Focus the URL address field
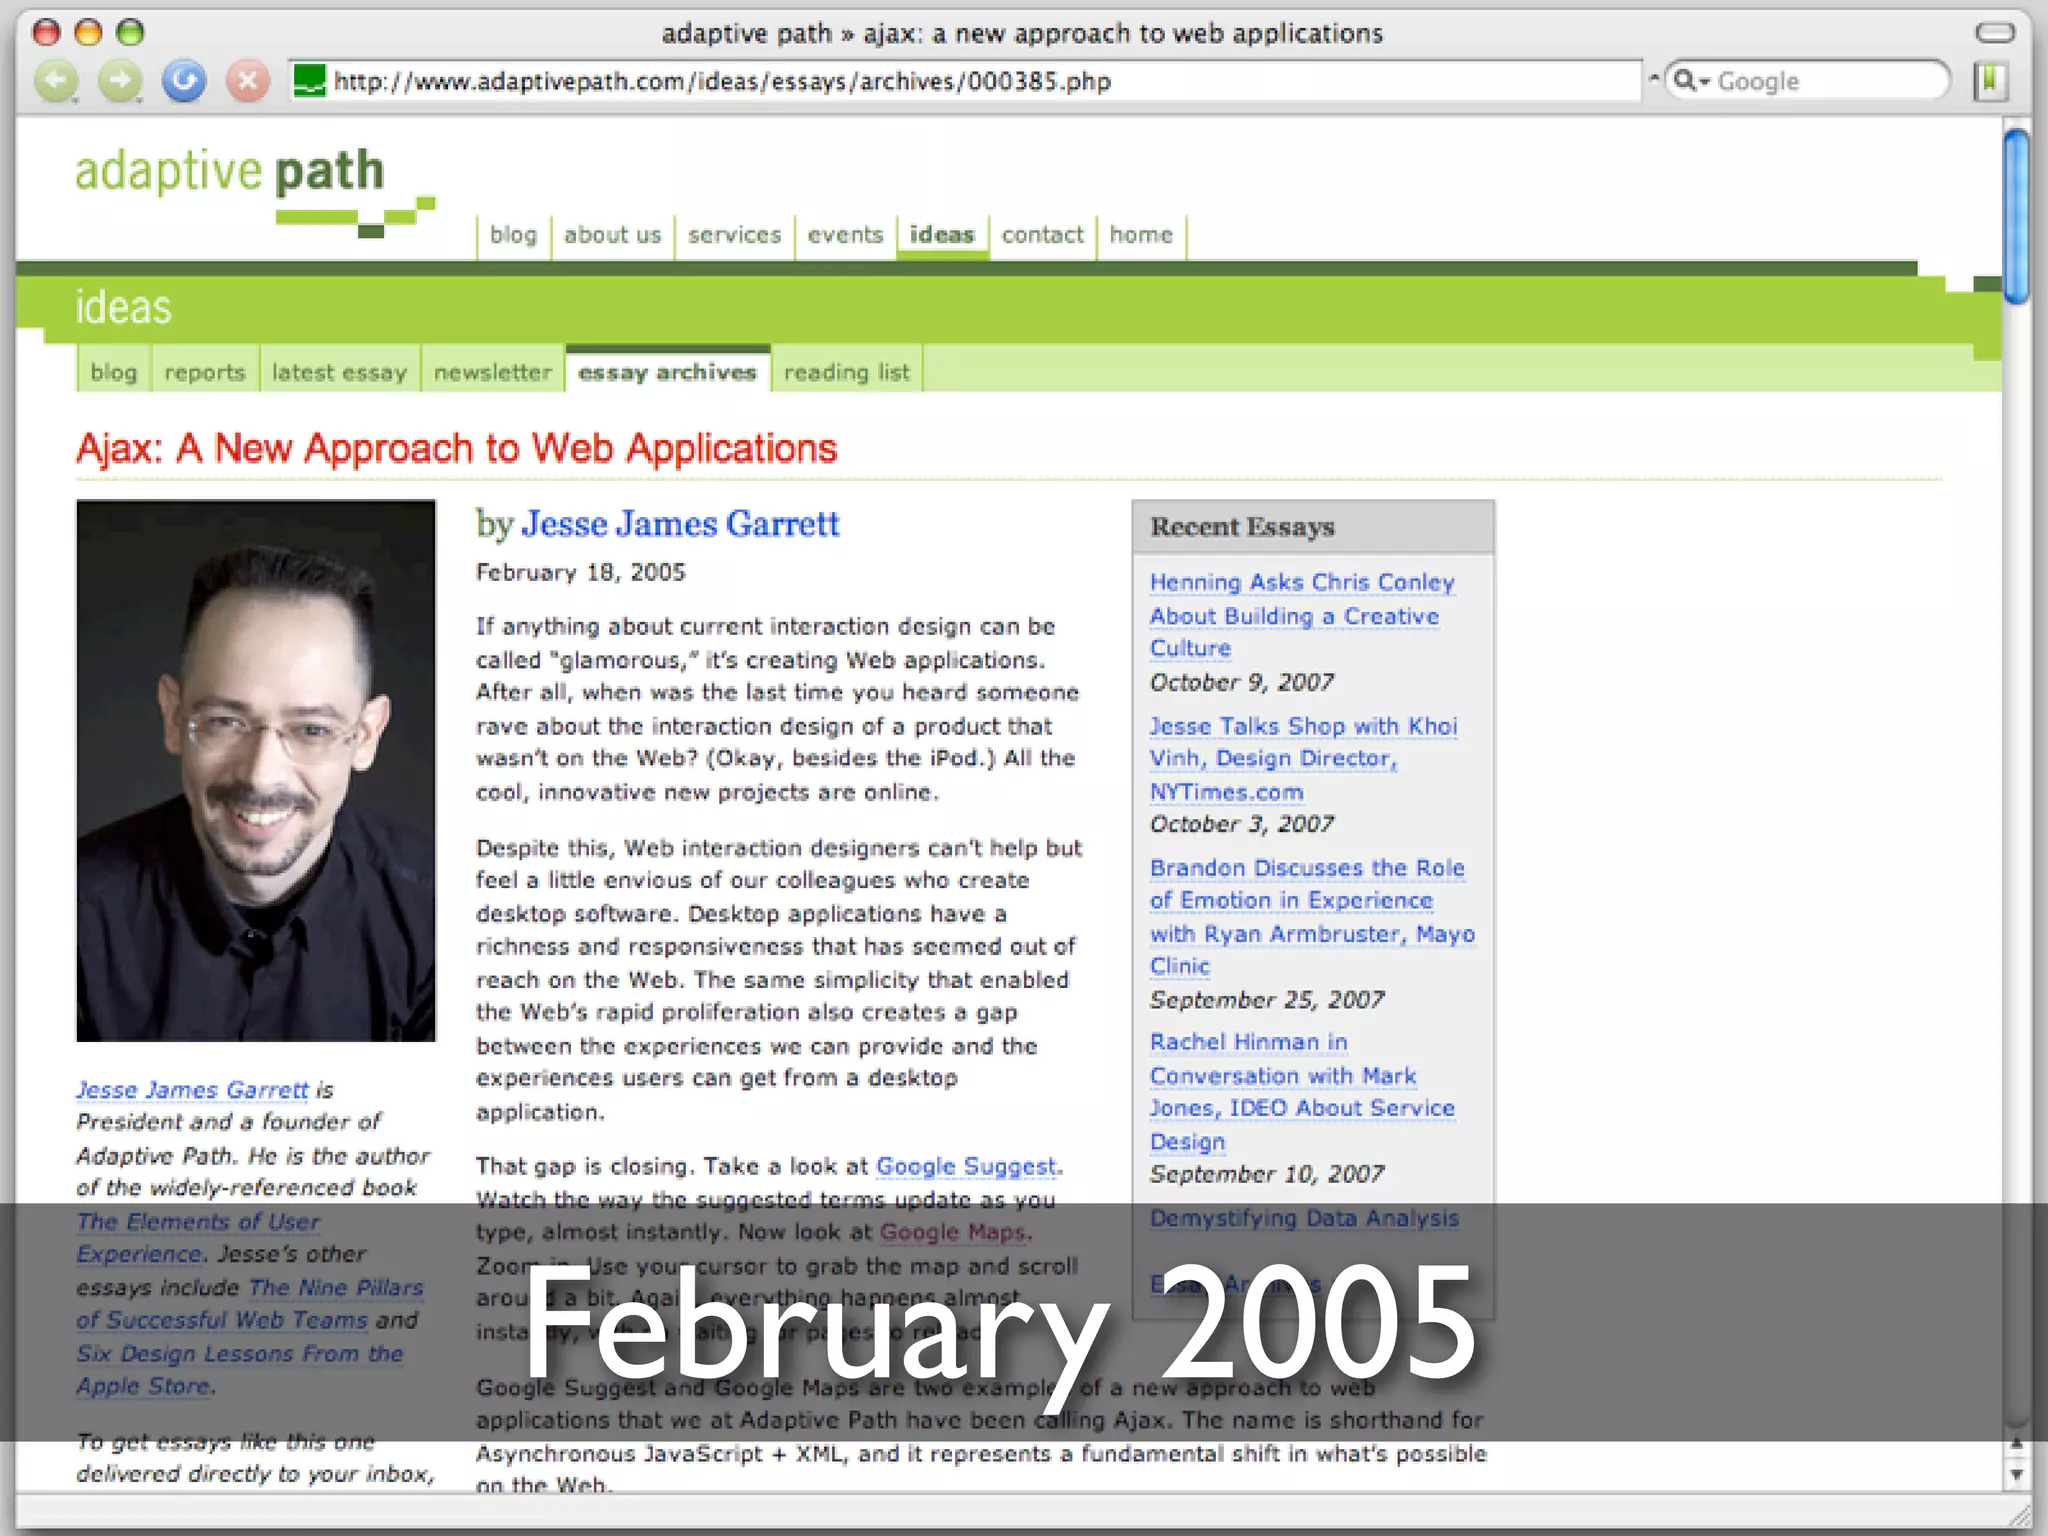 pos(965,81)
